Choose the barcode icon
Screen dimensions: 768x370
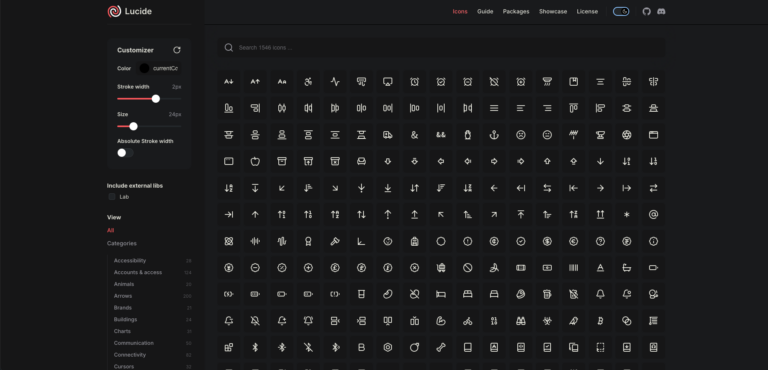point(574,268)
